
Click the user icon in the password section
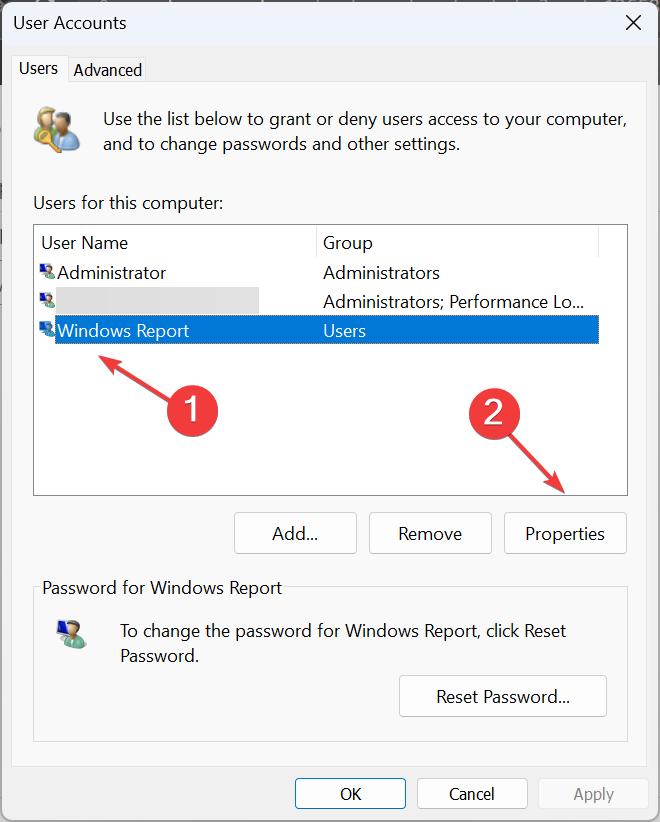[x=70, y=633]
